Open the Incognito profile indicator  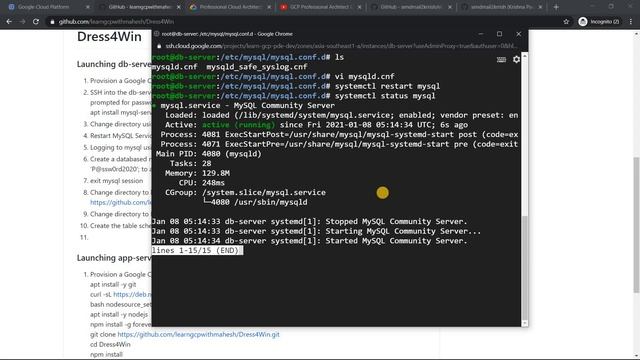pyautogui.click(x=599, y=22)
